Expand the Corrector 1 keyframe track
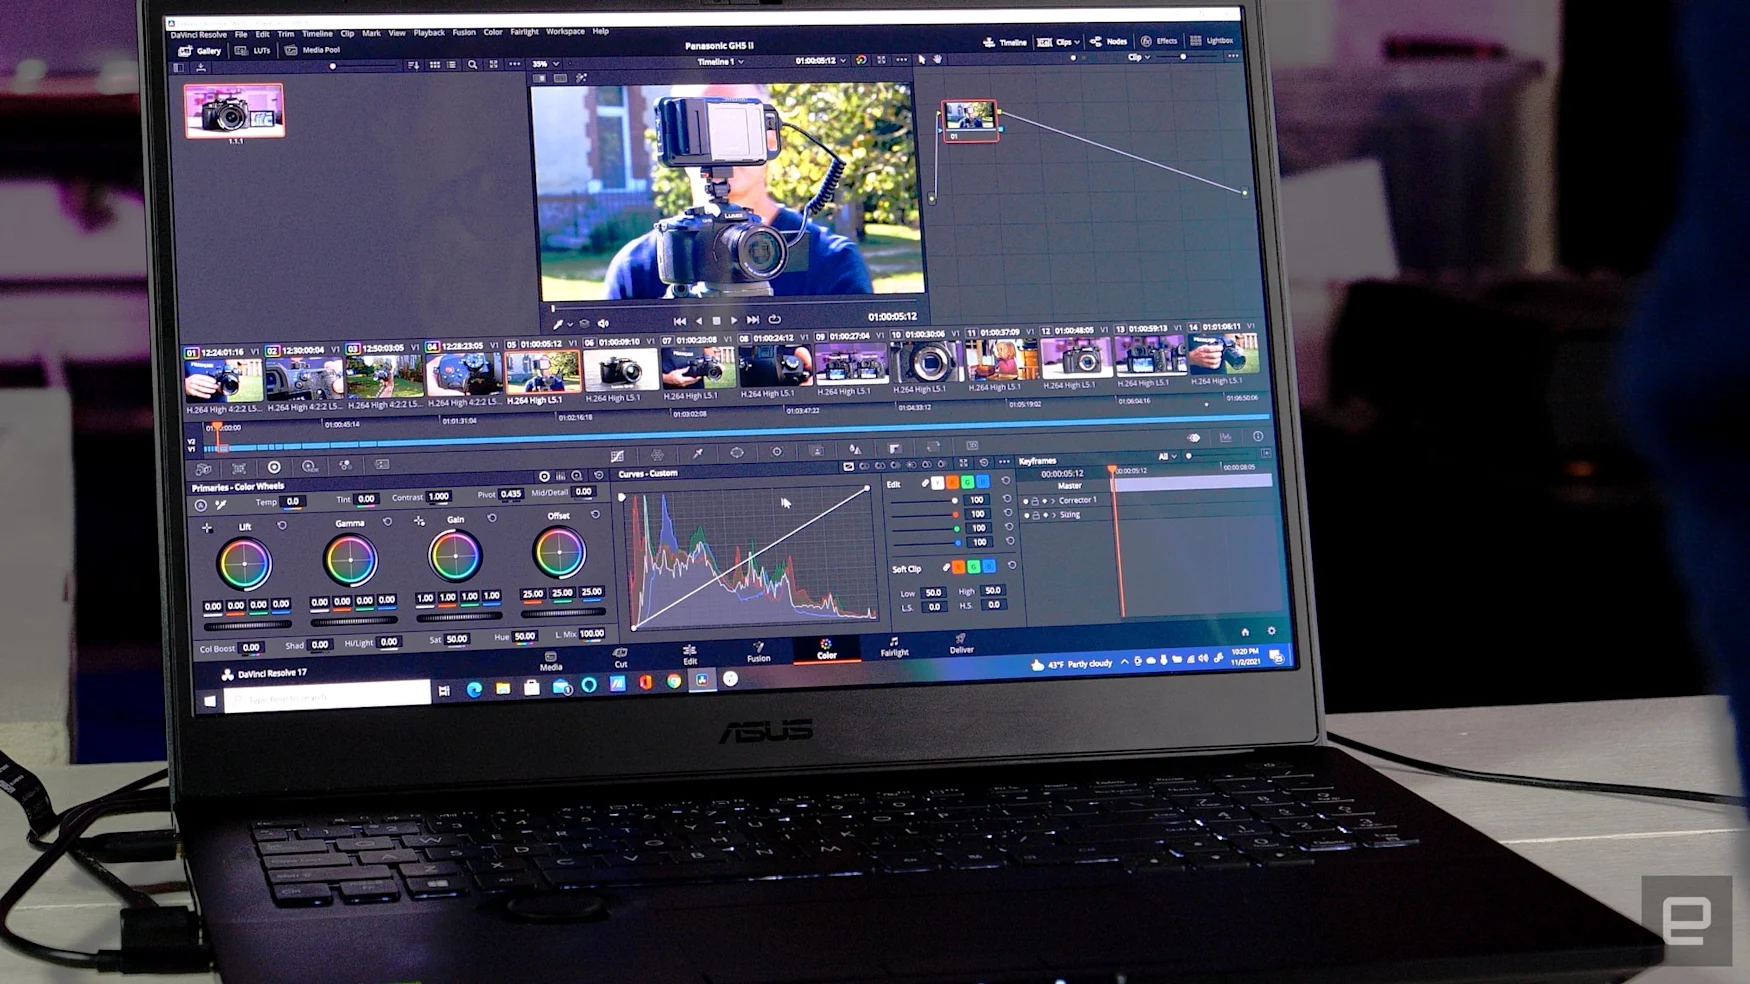The height and width of the screenshot is (984, 1750). pyautogui.click(x=1053, y=500)
